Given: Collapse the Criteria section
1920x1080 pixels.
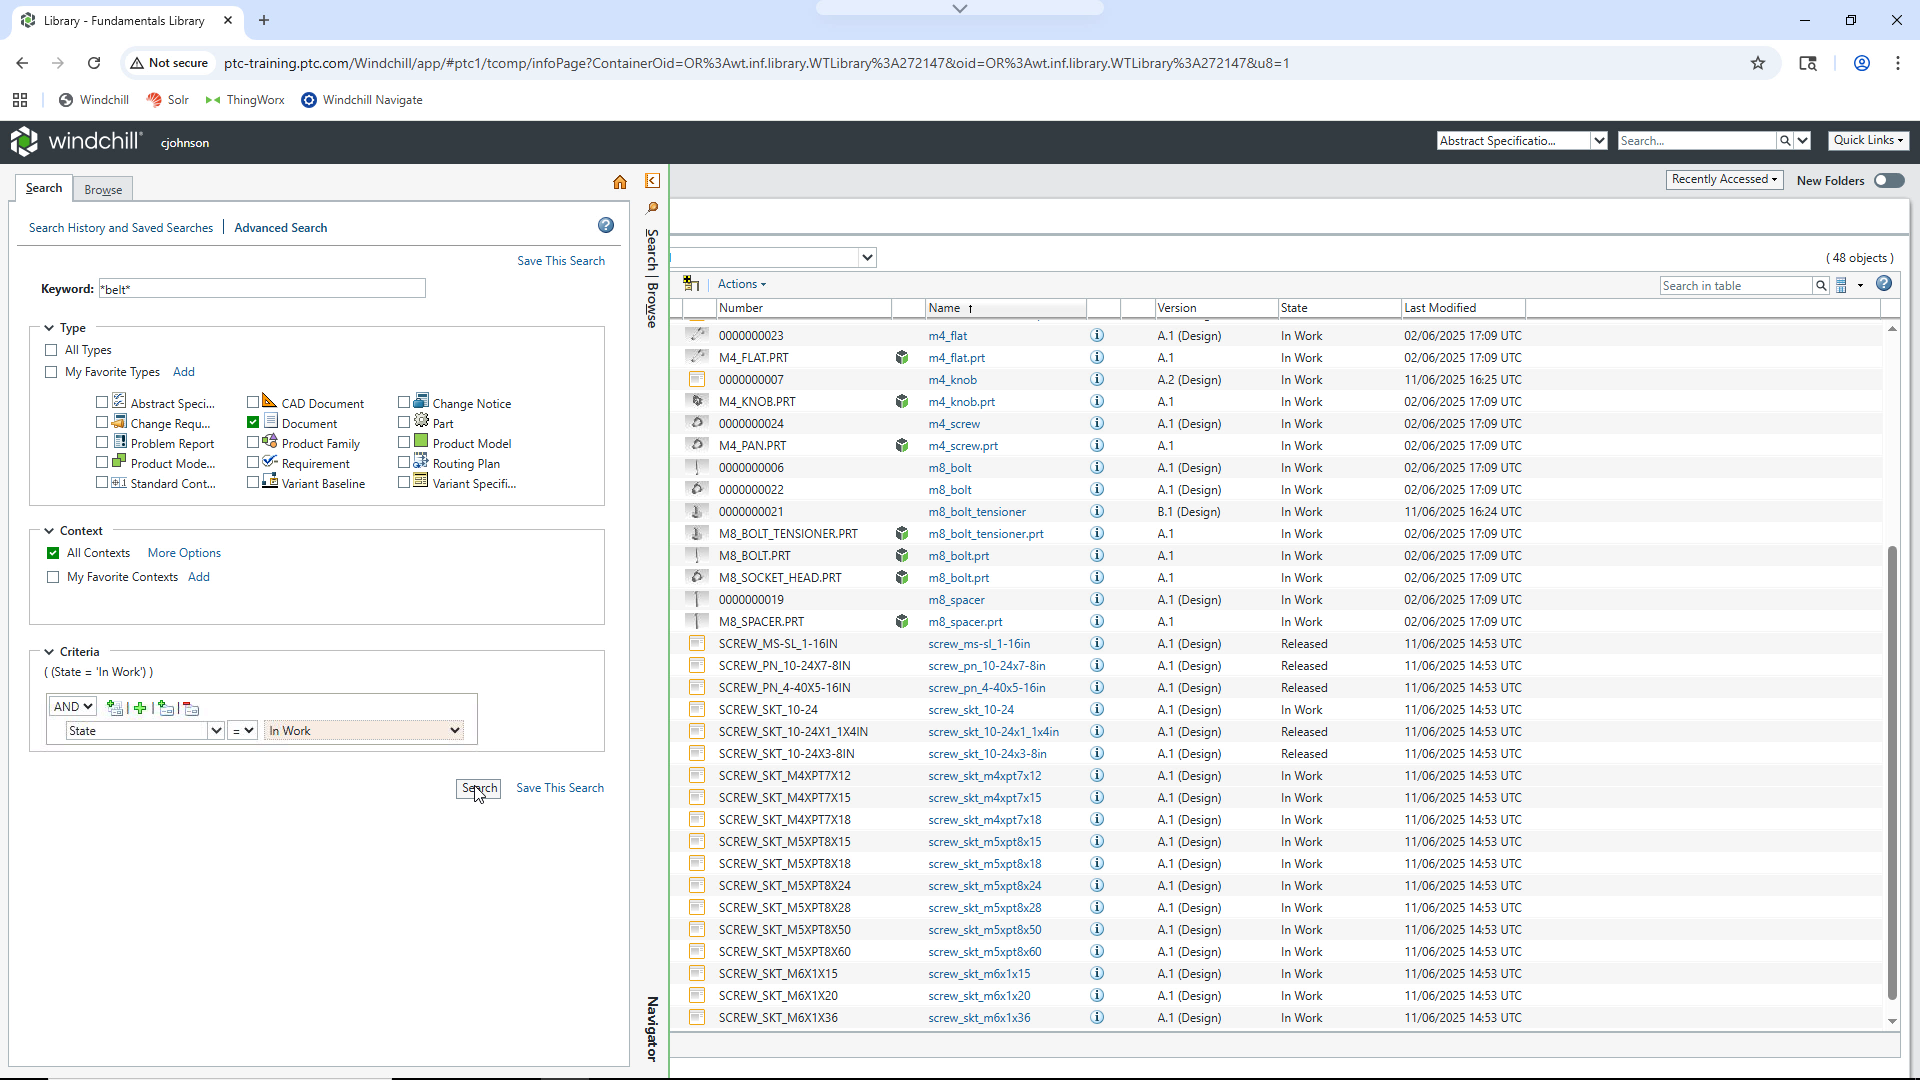Looking at the screenshot, I should pyautogui.click(x=49, y=652).
